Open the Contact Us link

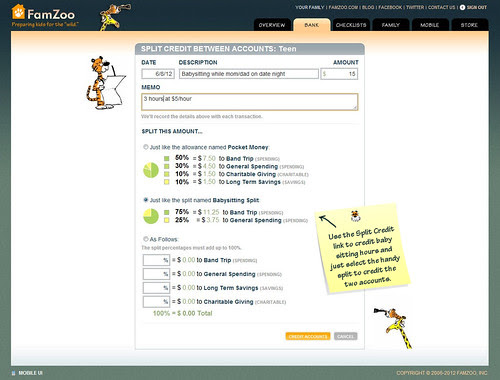click(441, 7)
